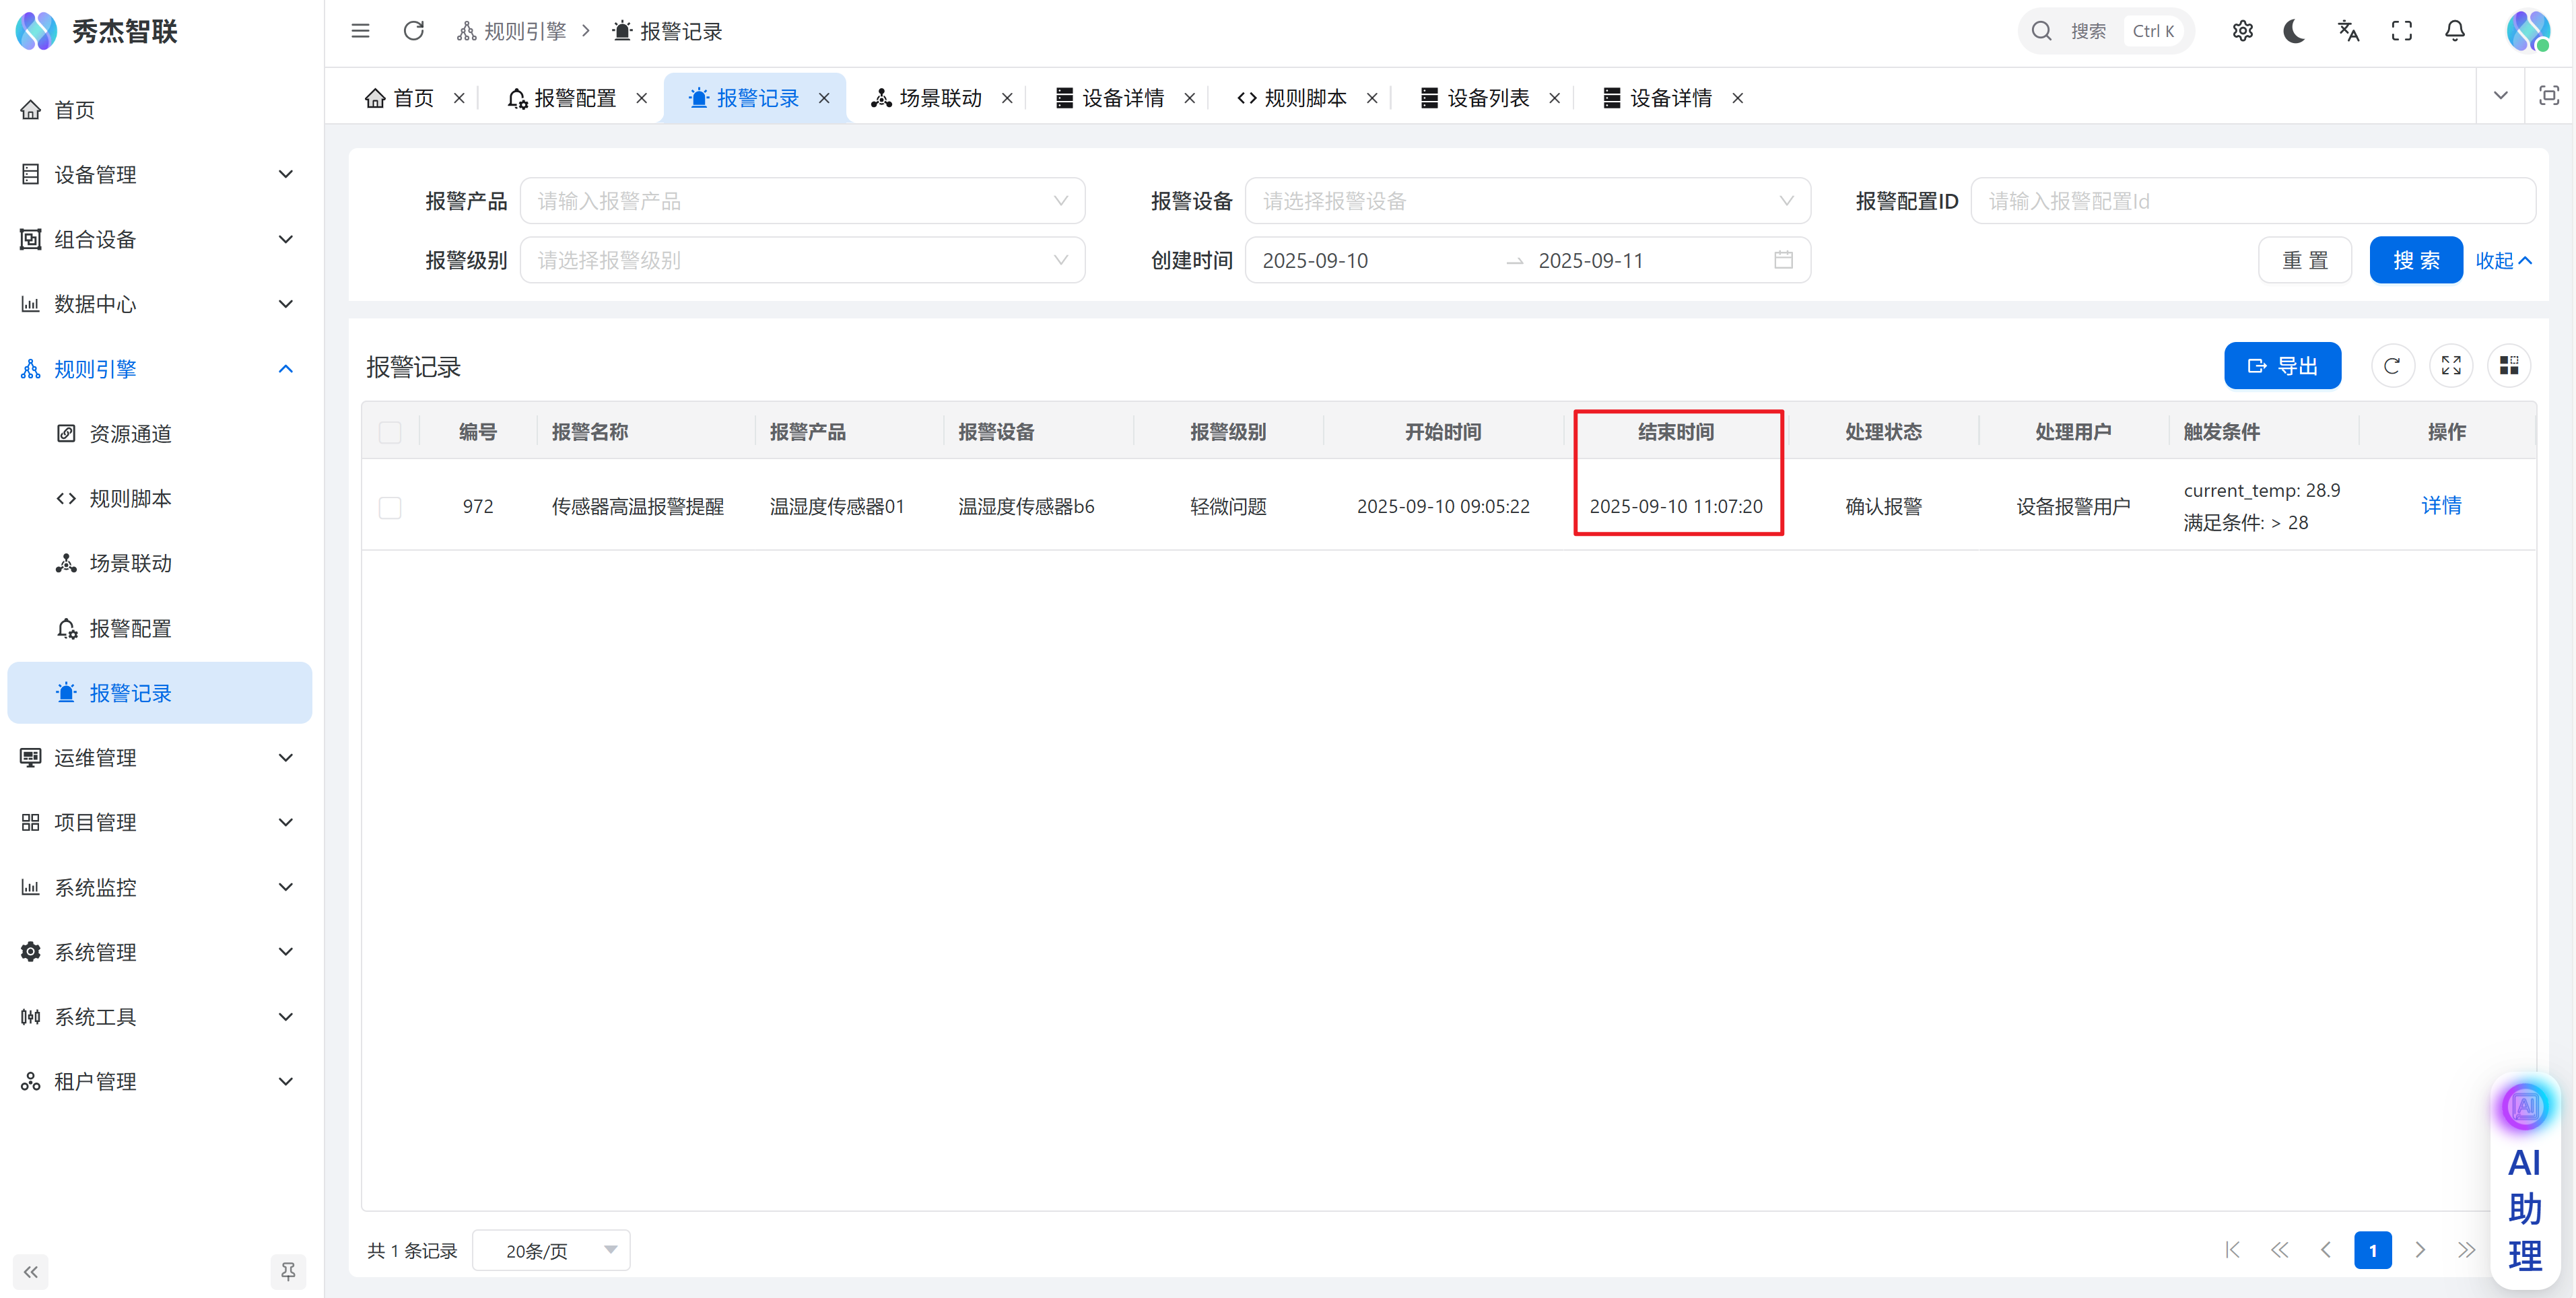This screenshot has height=1298, width=2576.
Task: Open settings gear in top bar
Action: point(2242,31)
